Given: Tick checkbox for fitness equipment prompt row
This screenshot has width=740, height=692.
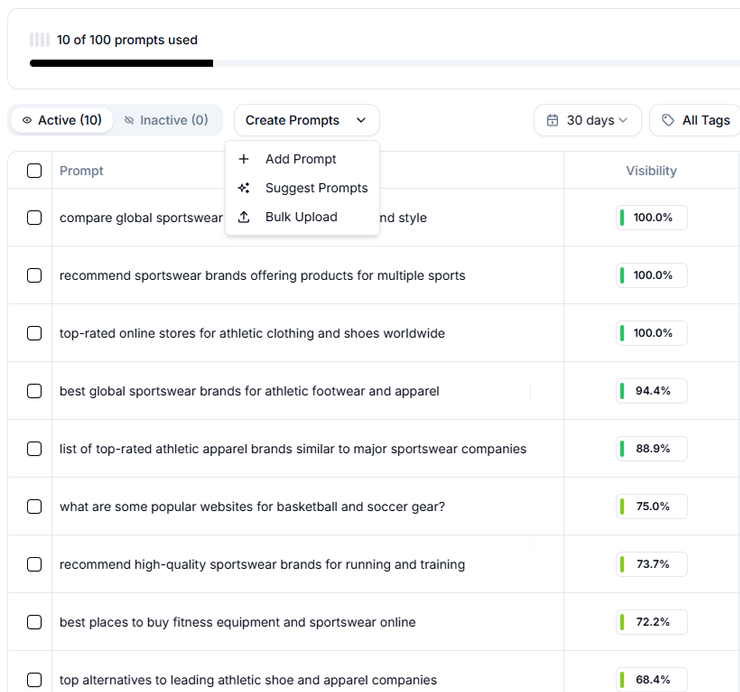Looking at the screenshot, I should (x=34, y=622).
